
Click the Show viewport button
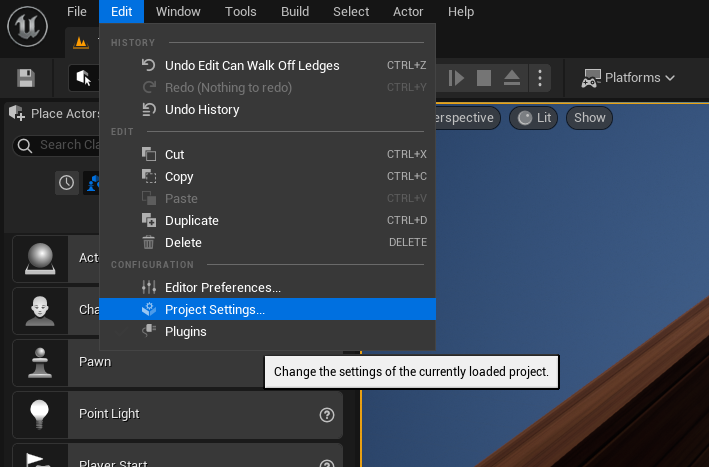[589, 118]
